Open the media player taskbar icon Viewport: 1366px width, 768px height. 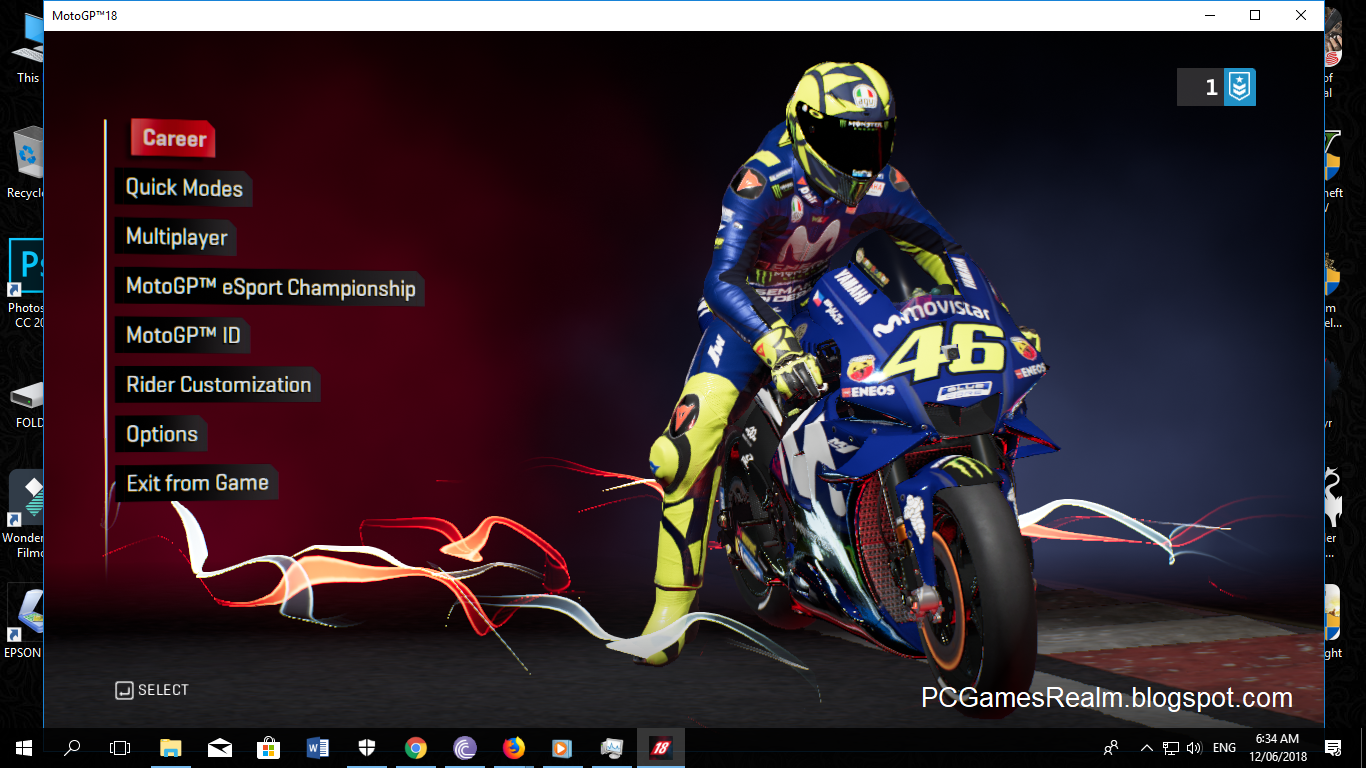click(x=562, y=748)
